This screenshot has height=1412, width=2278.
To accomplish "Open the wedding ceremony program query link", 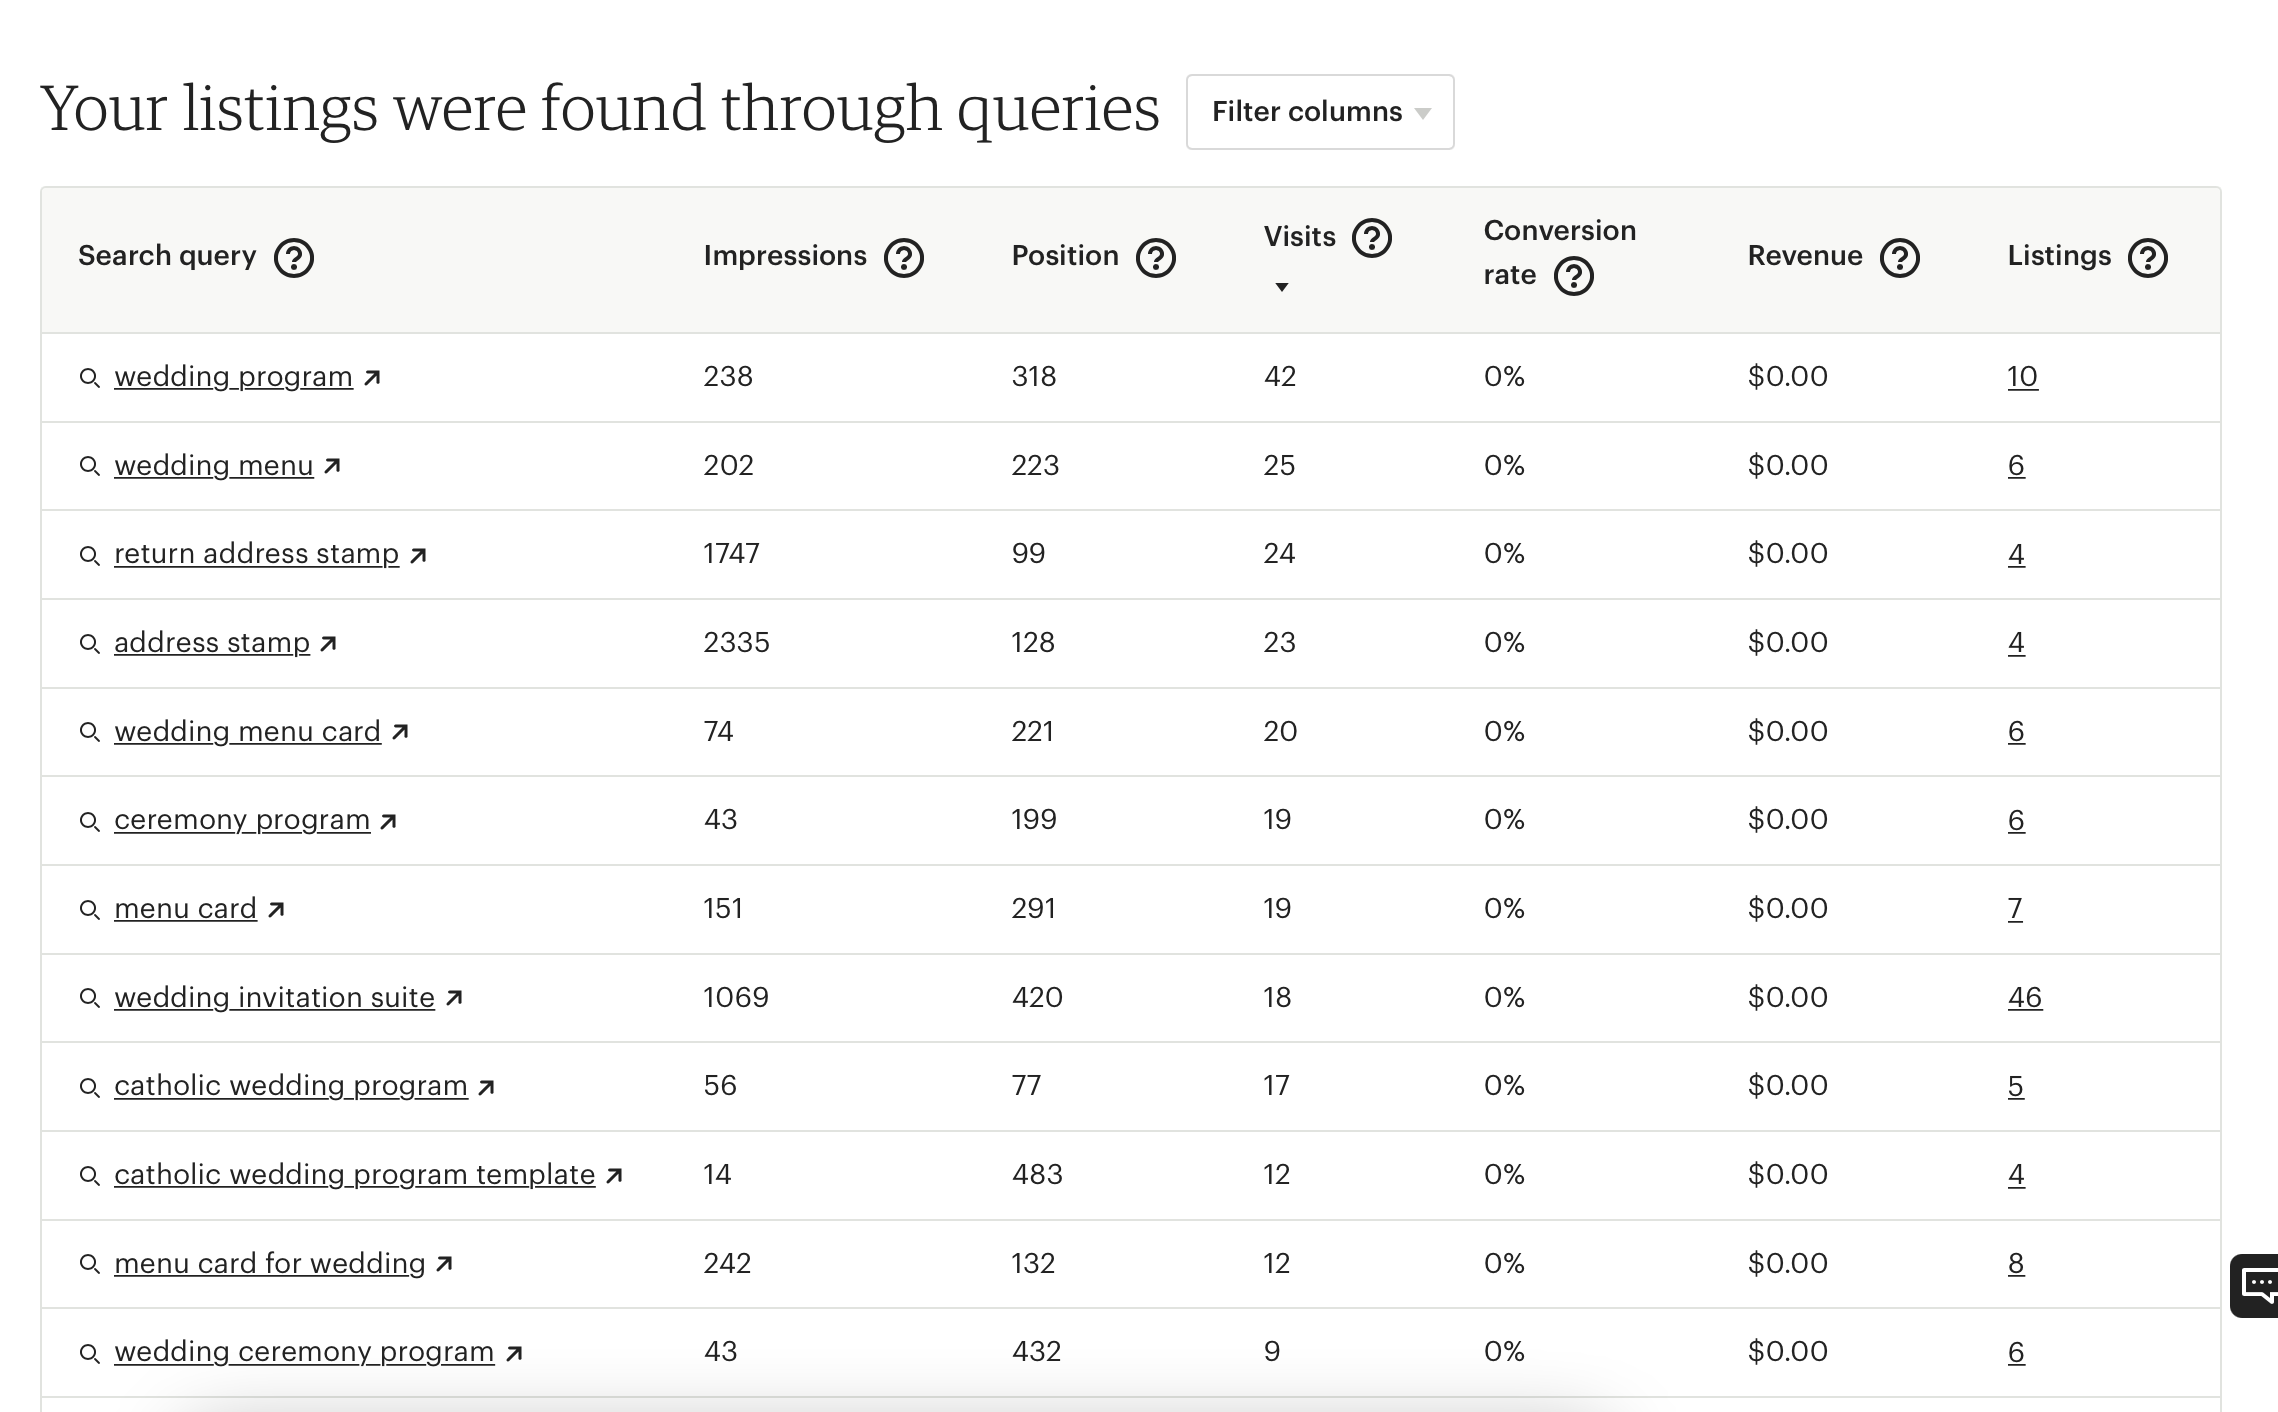I will (x=304, y=1352).
